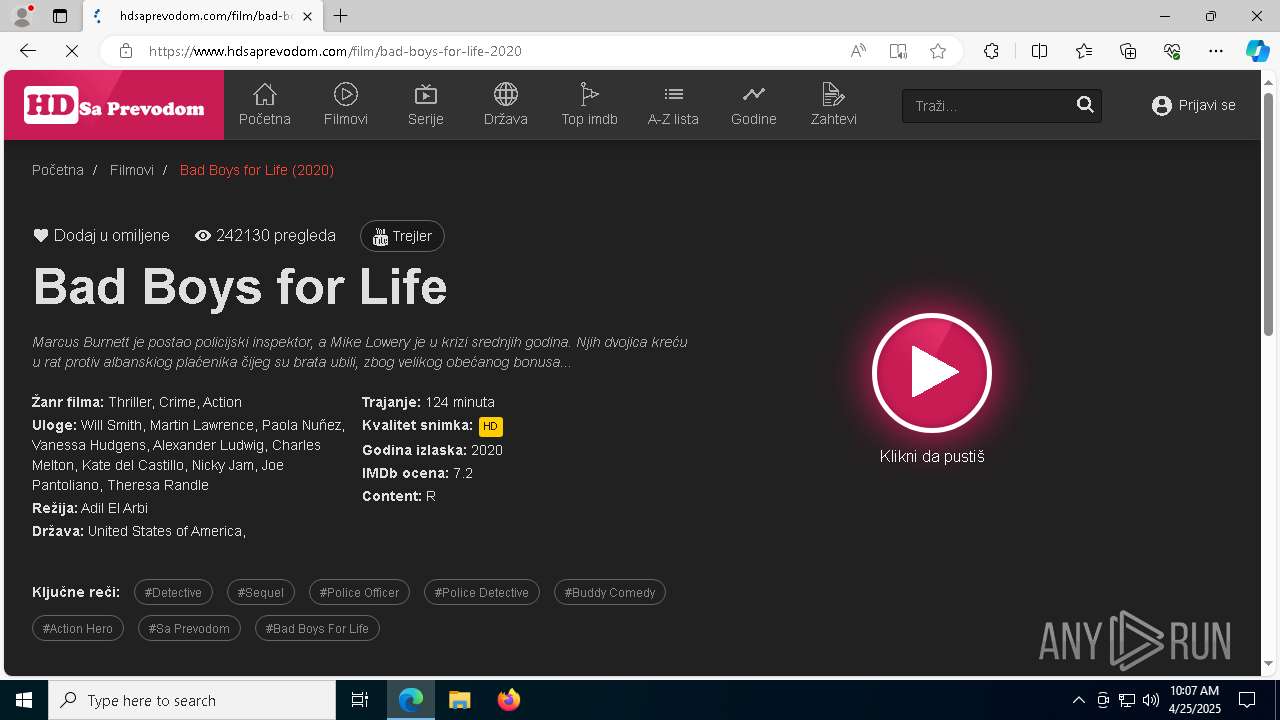
Task: Click the #Sequel keyword tag
Action: (x=261, y=592)
